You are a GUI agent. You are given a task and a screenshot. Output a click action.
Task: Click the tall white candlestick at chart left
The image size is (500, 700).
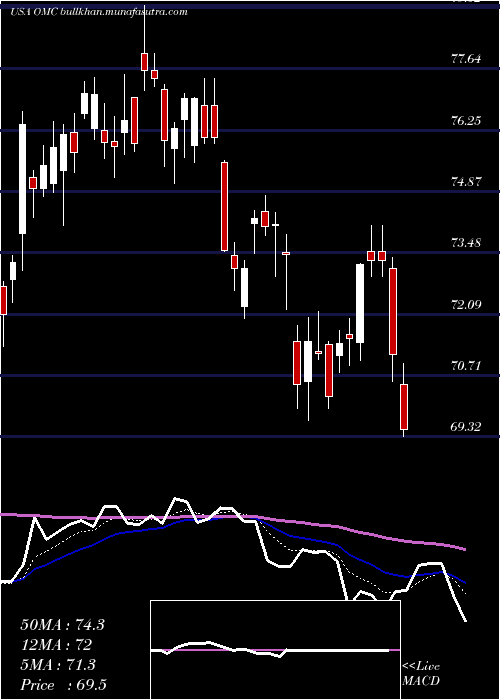tap(22, 179)
